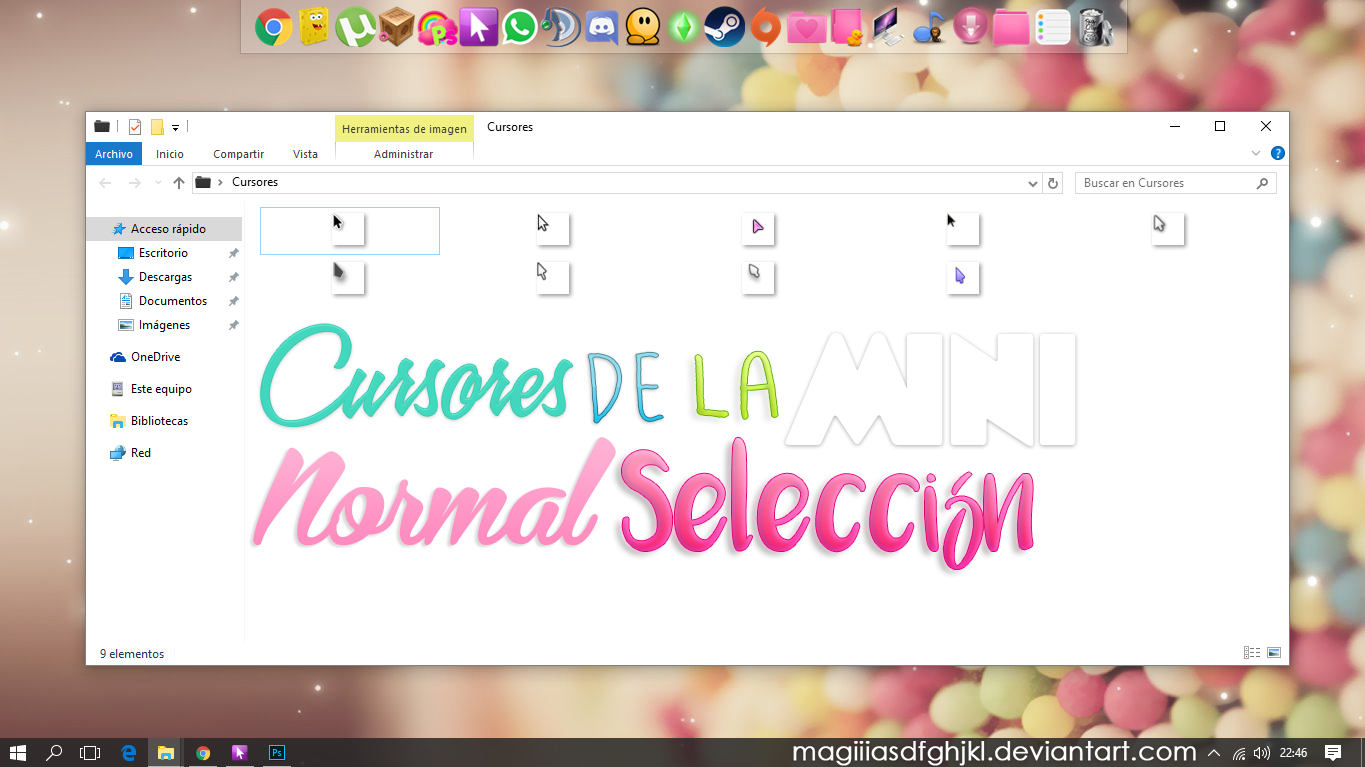Open the Administrar image tools tab
The width and height of the screenshot is (1365, 767).
click(404, 154)
